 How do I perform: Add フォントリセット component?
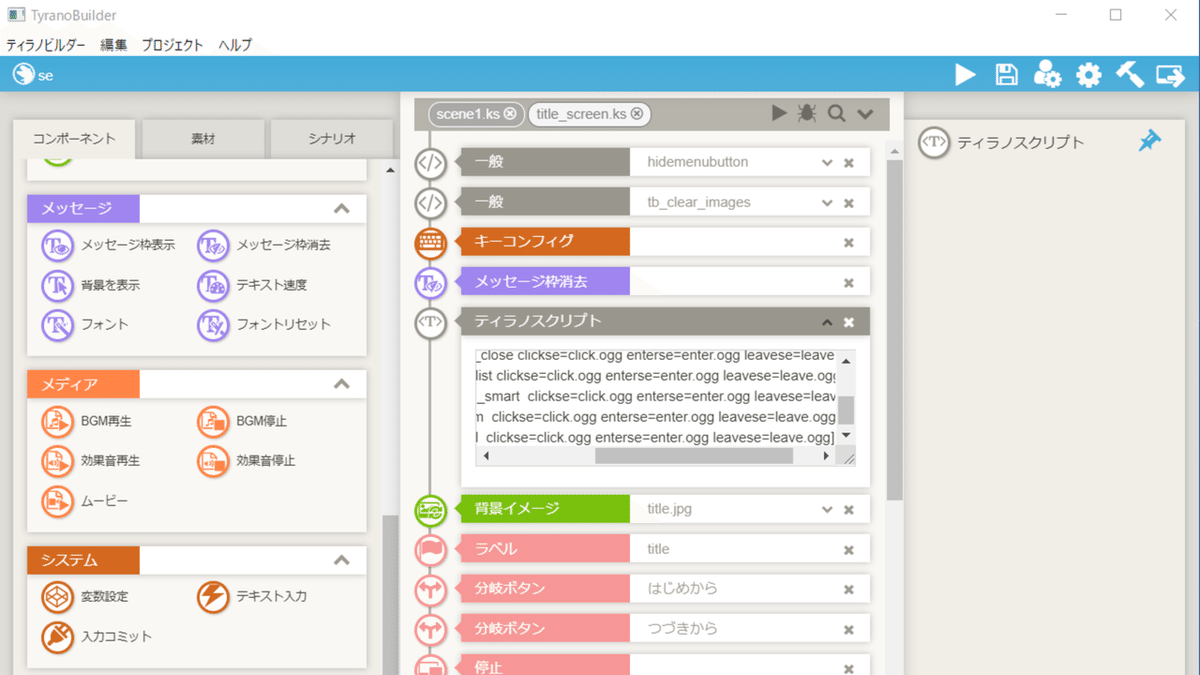pos(264,325)
